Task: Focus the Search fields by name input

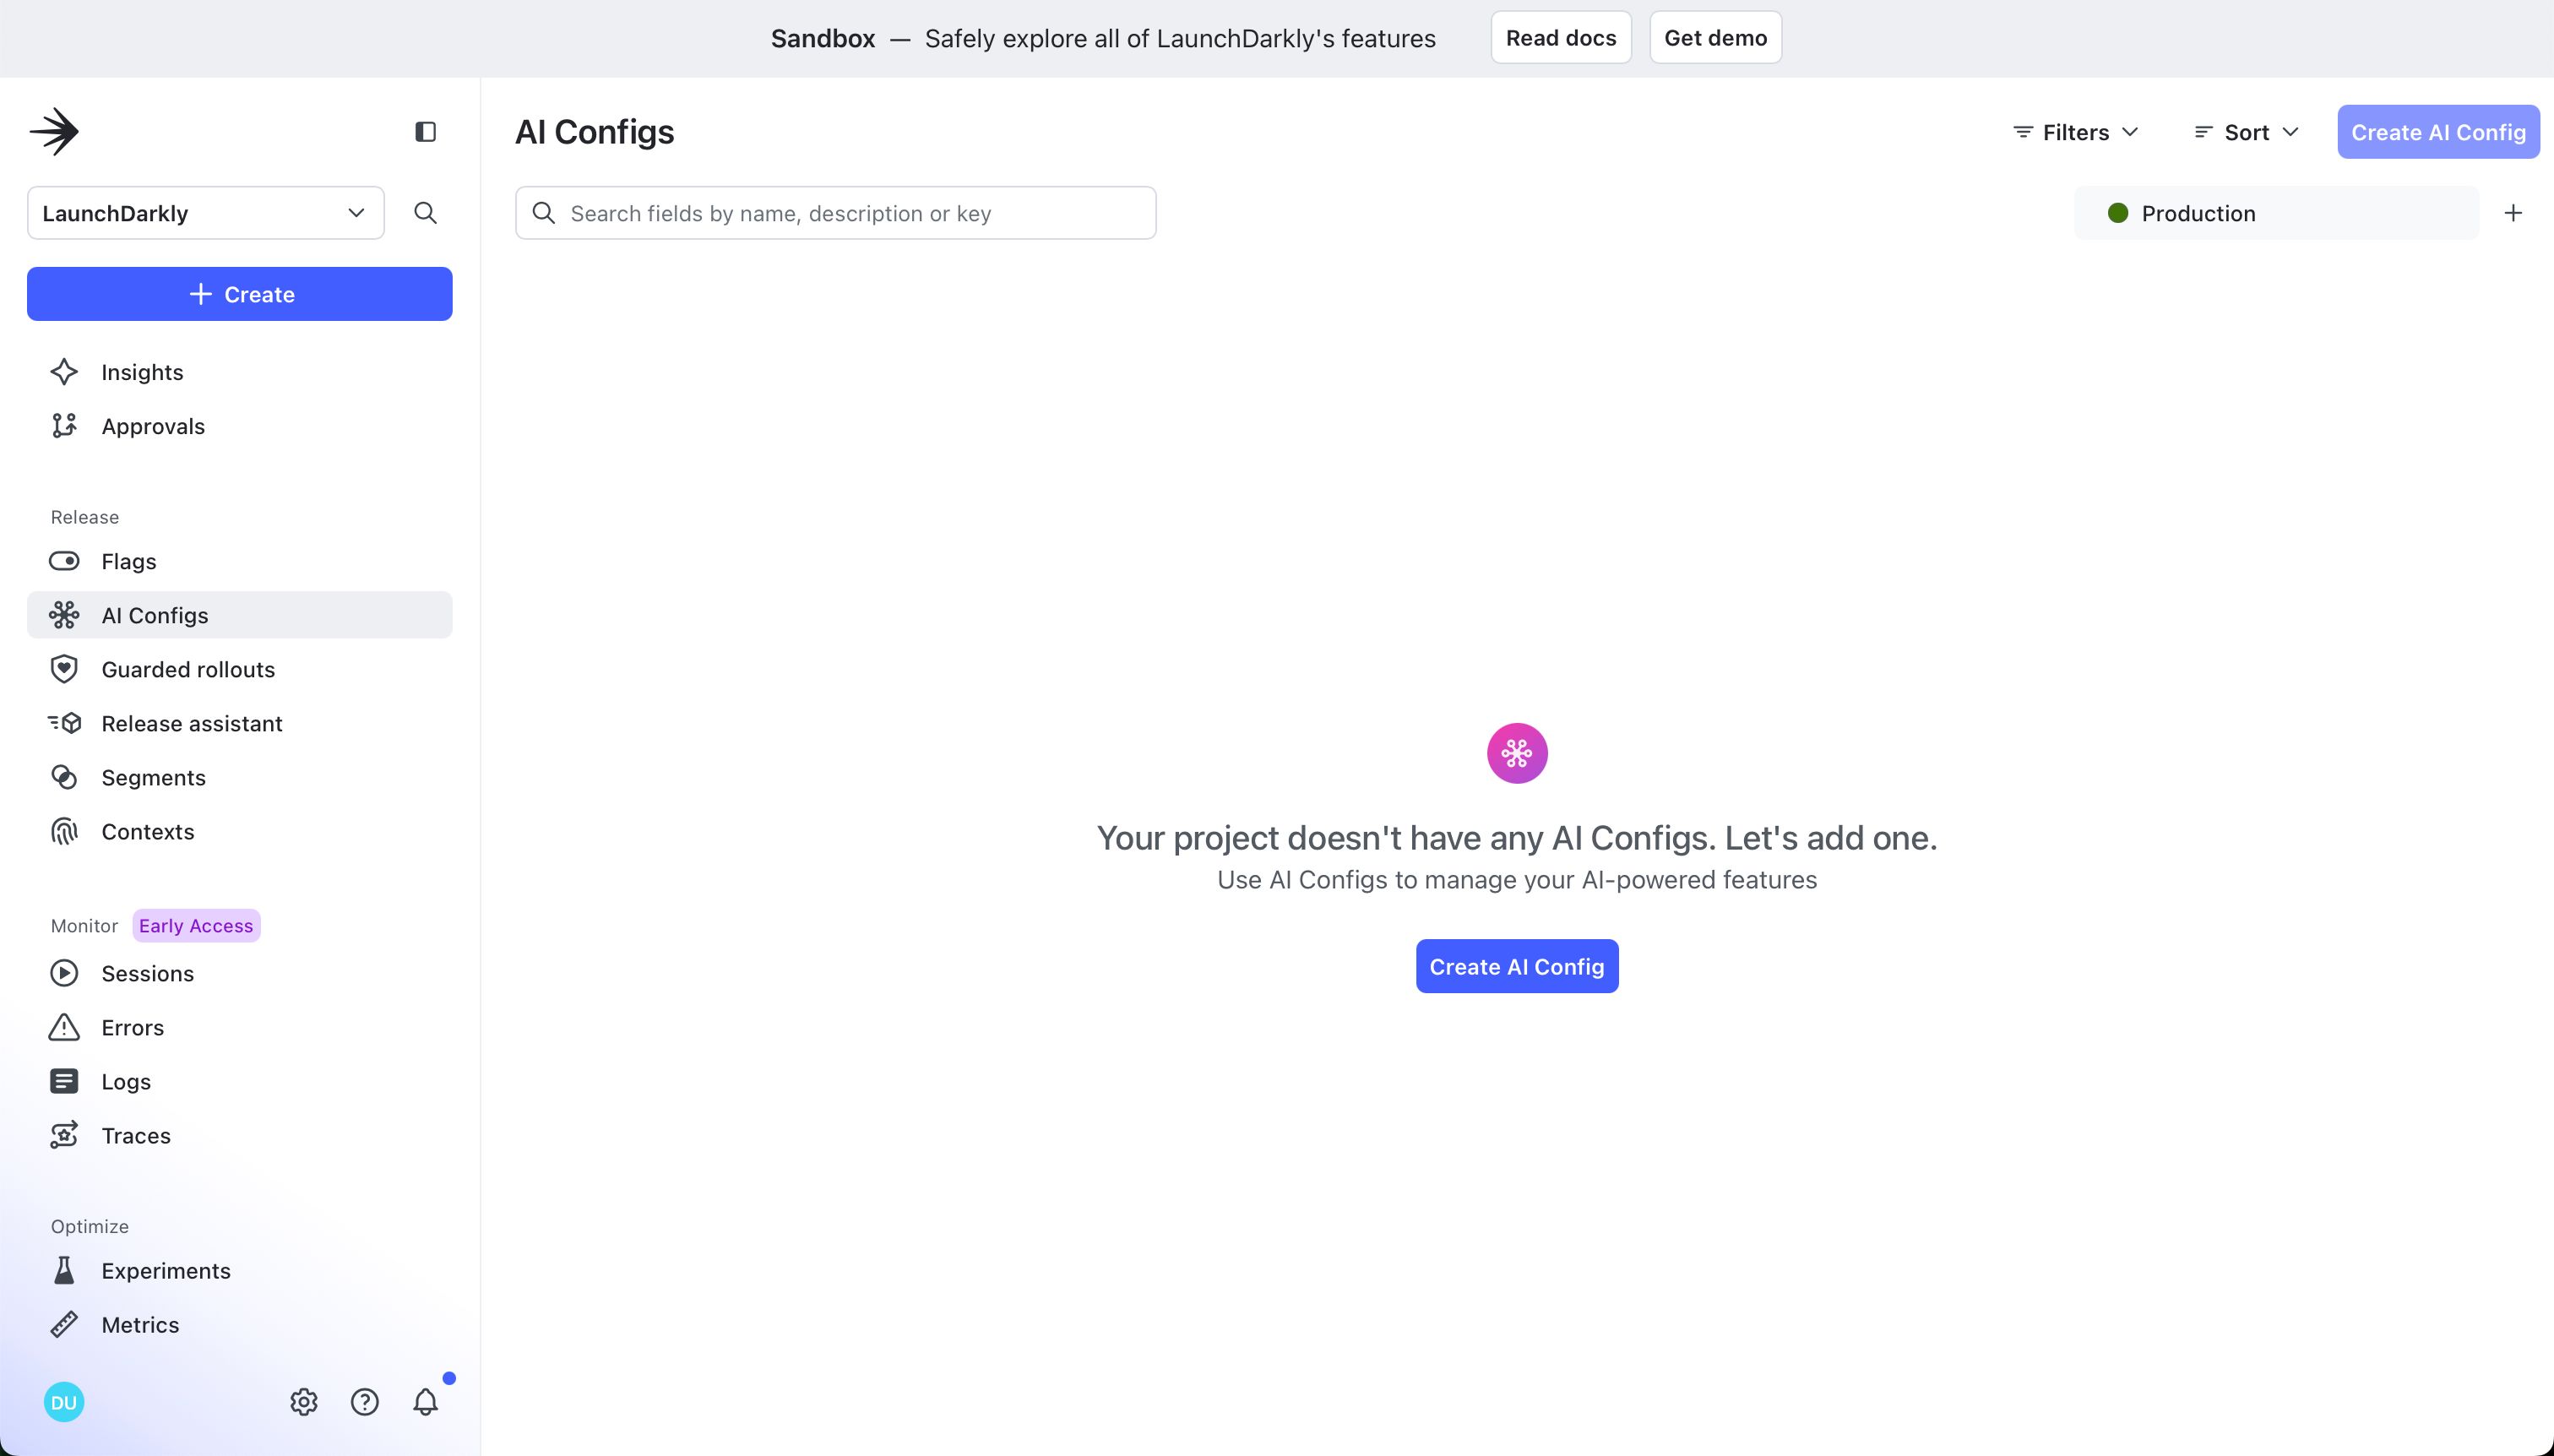Action: [x=836, y=213]
